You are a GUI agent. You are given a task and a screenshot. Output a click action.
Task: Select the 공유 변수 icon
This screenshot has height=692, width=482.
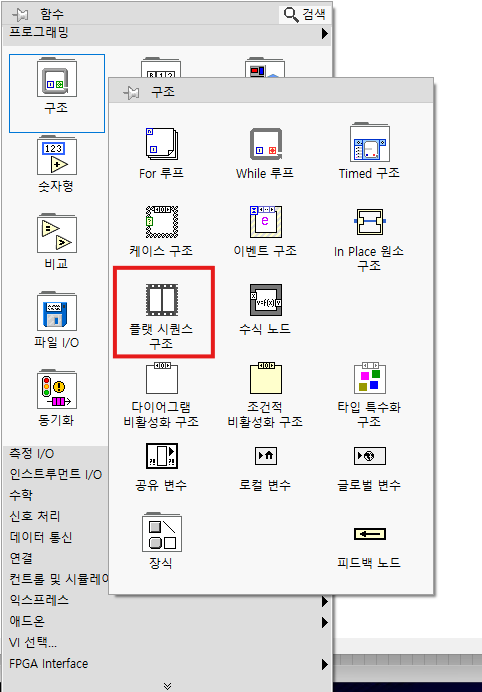pos(162,456)
